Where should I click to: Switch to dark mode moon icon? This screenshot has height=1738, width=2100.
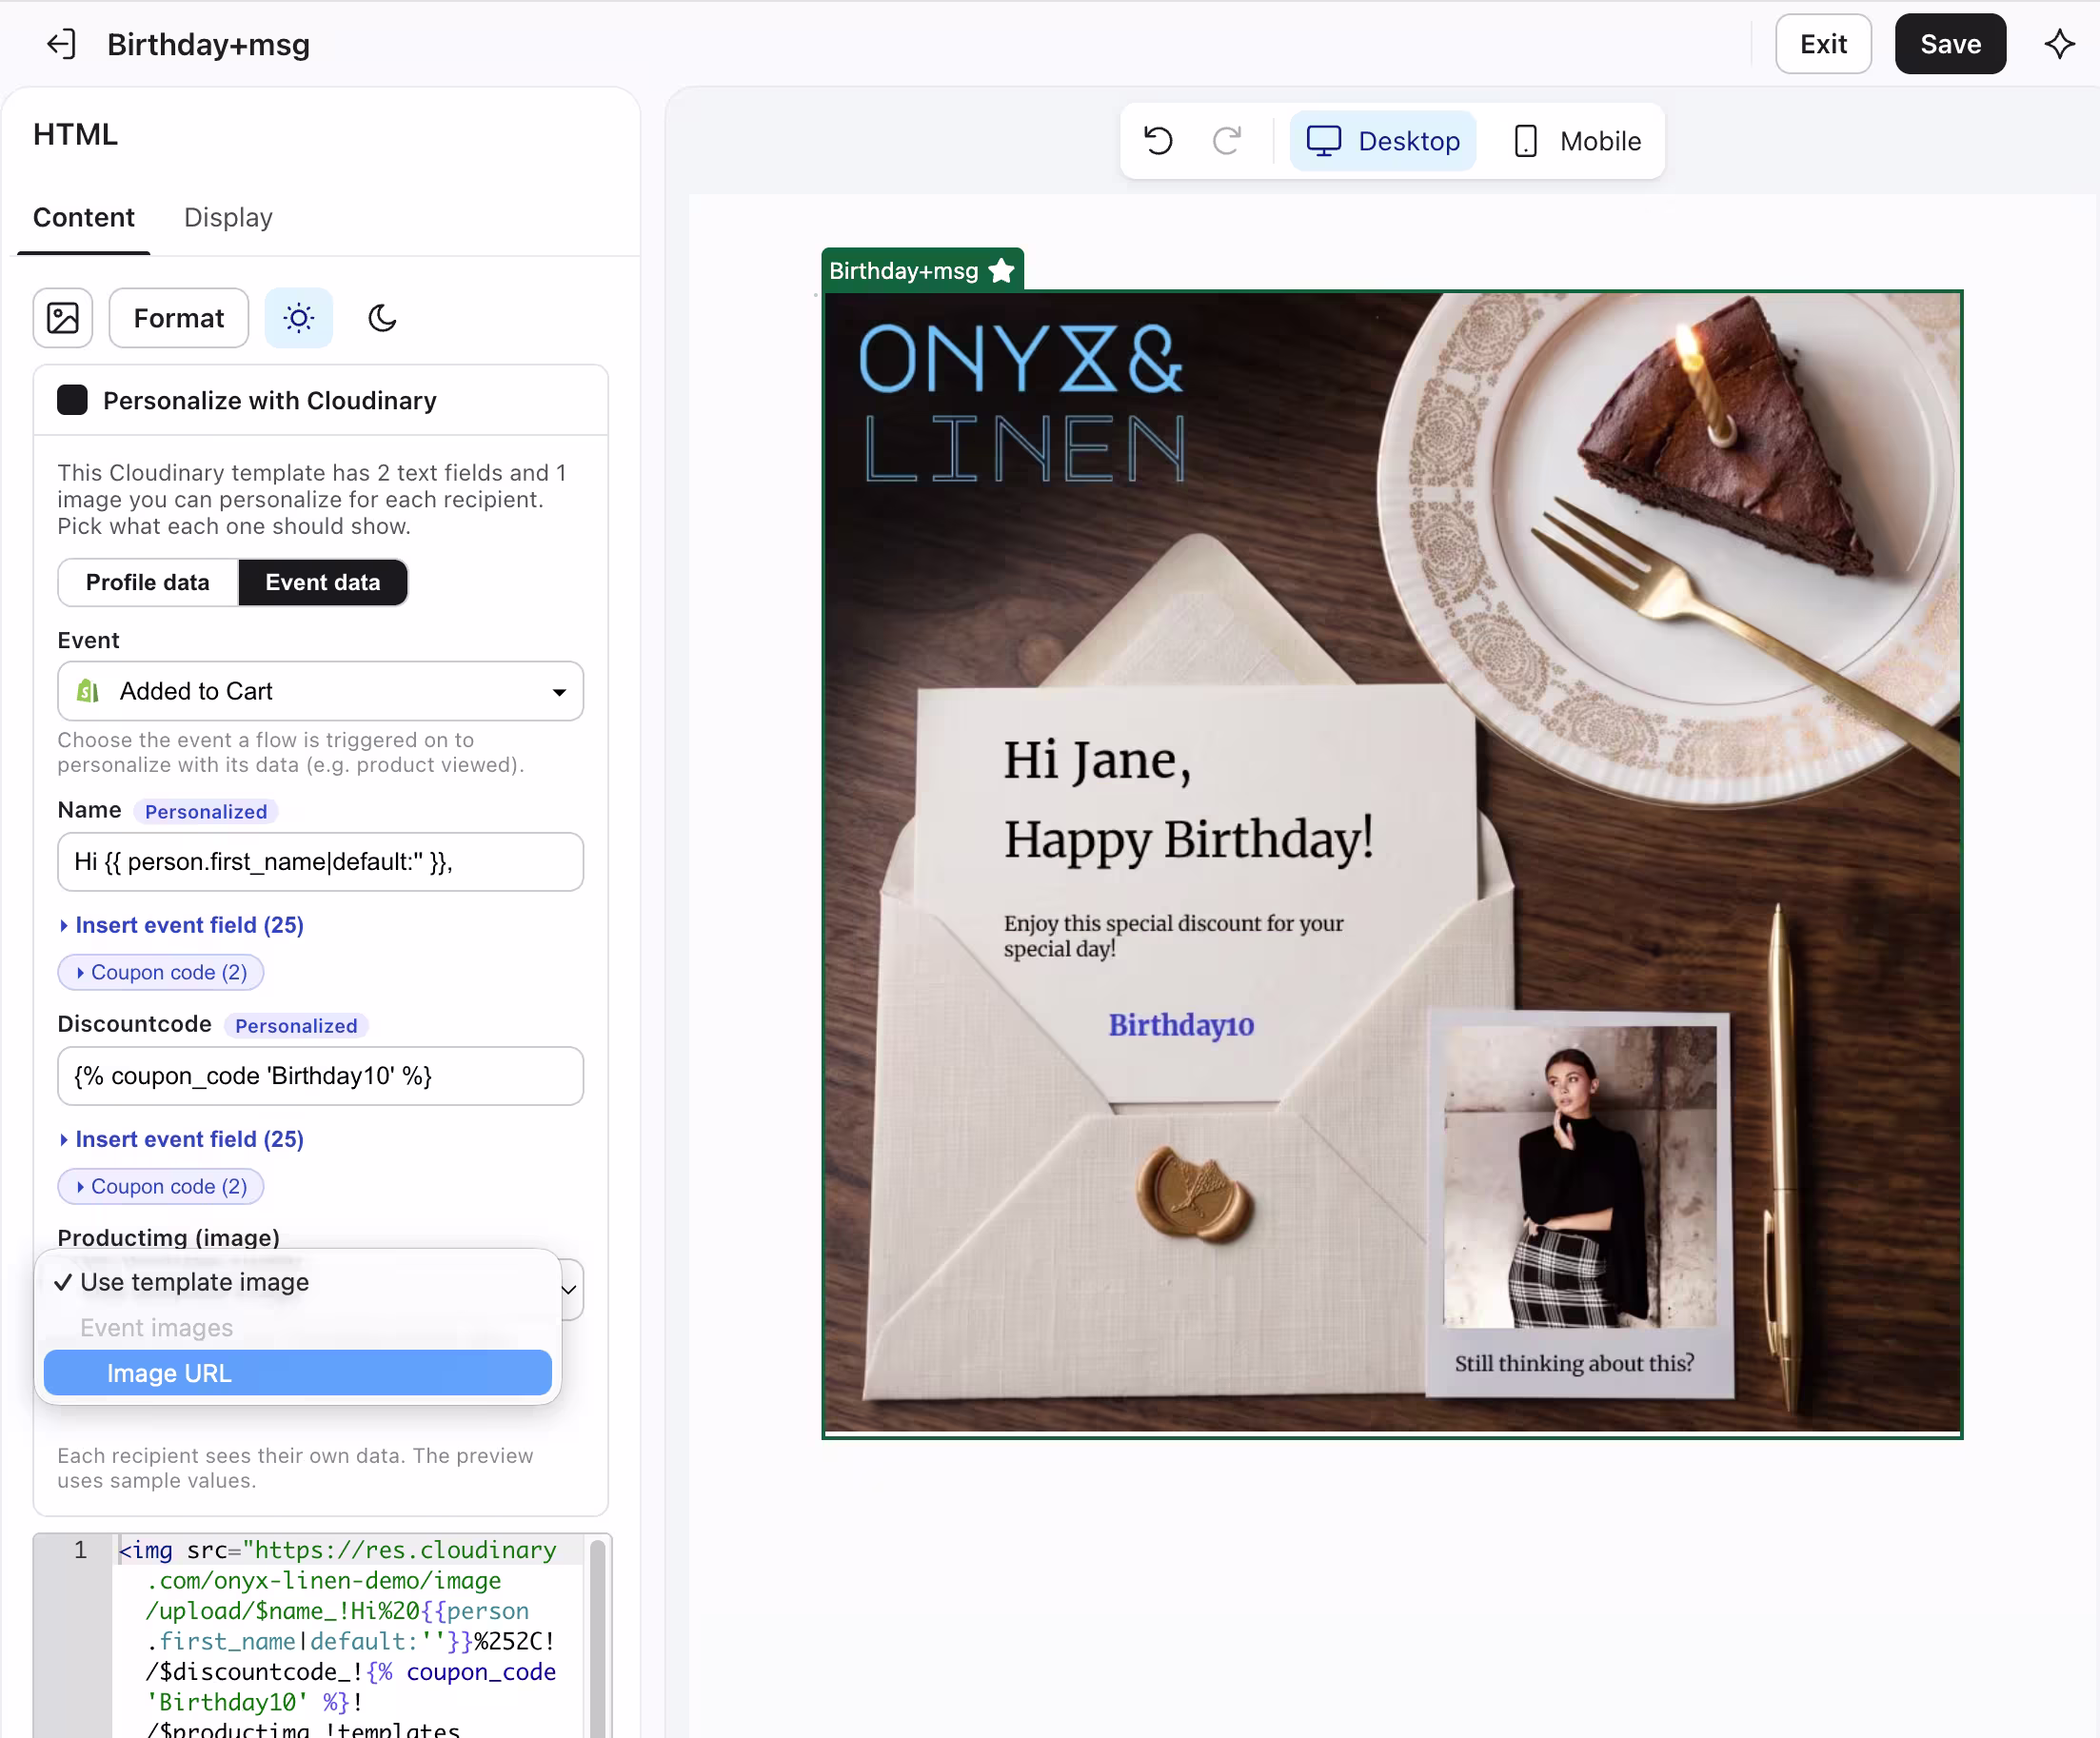click(382, 318)
